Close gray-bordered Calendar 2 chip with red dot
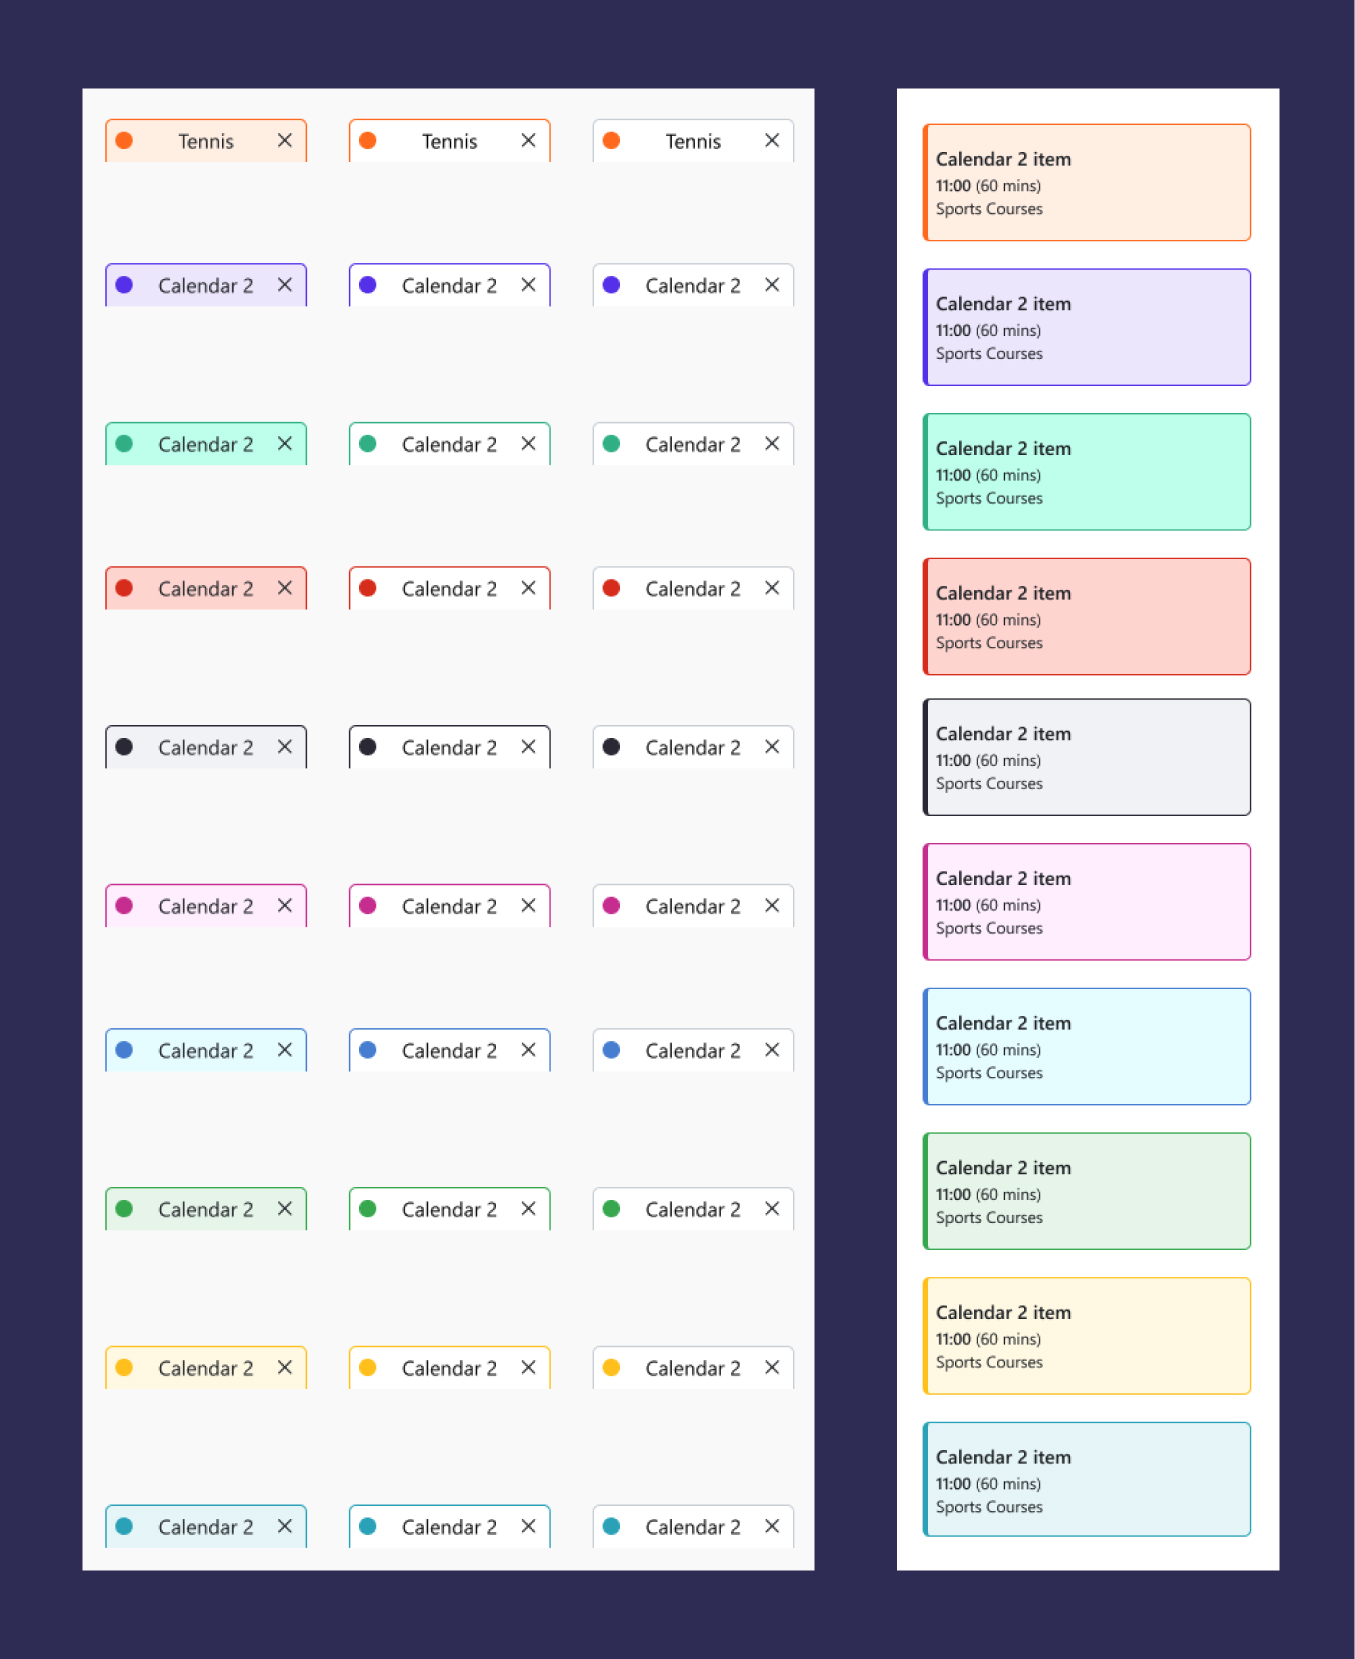The height and width of the screenshot is (1659, 1355). [772, 588]
